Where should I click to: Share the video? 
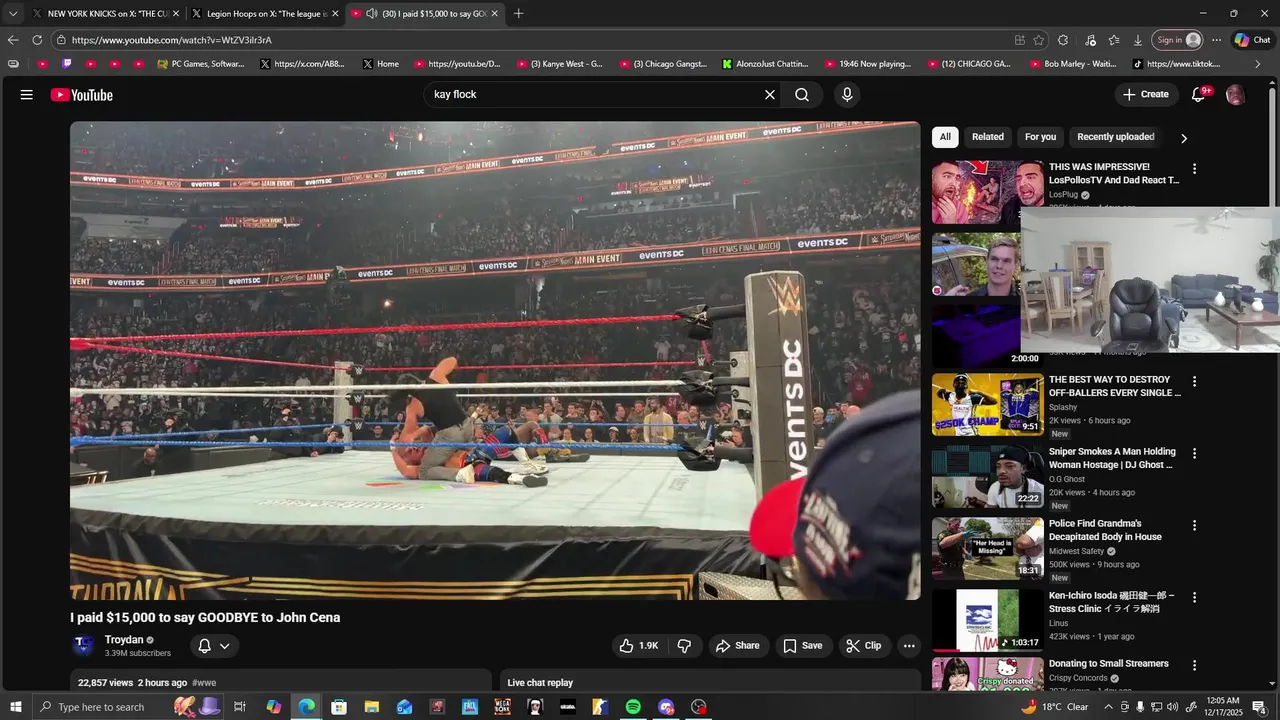click(x=738, y=646)
